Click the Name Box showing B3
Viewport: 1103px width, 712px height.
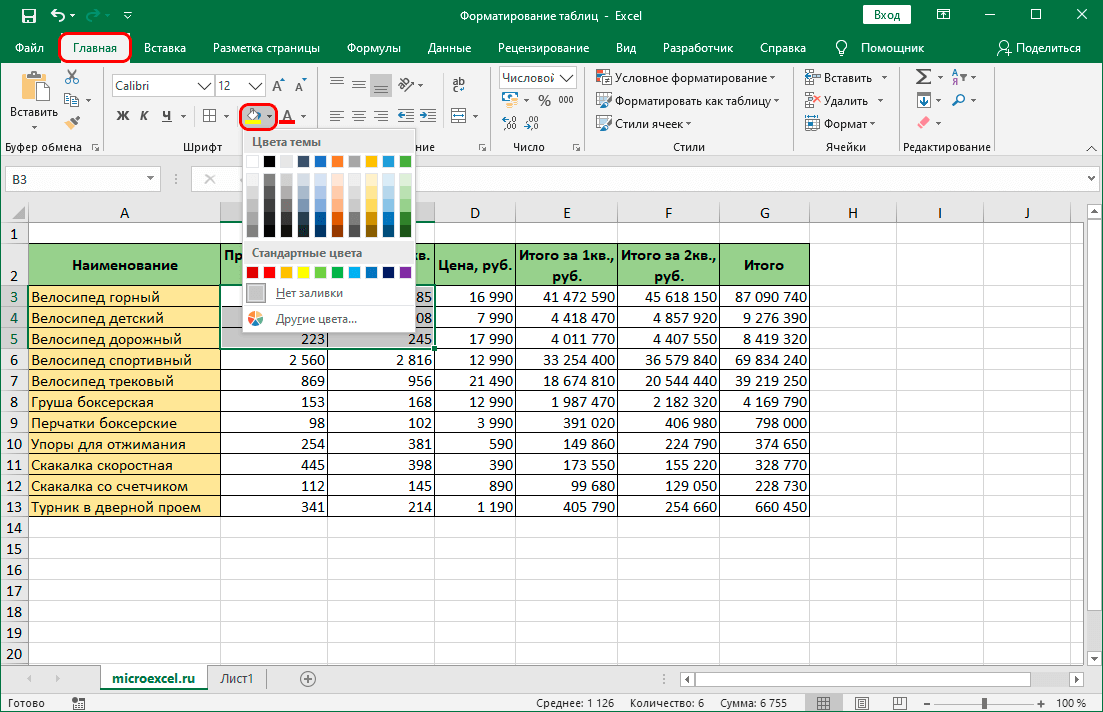pos(70,179)
